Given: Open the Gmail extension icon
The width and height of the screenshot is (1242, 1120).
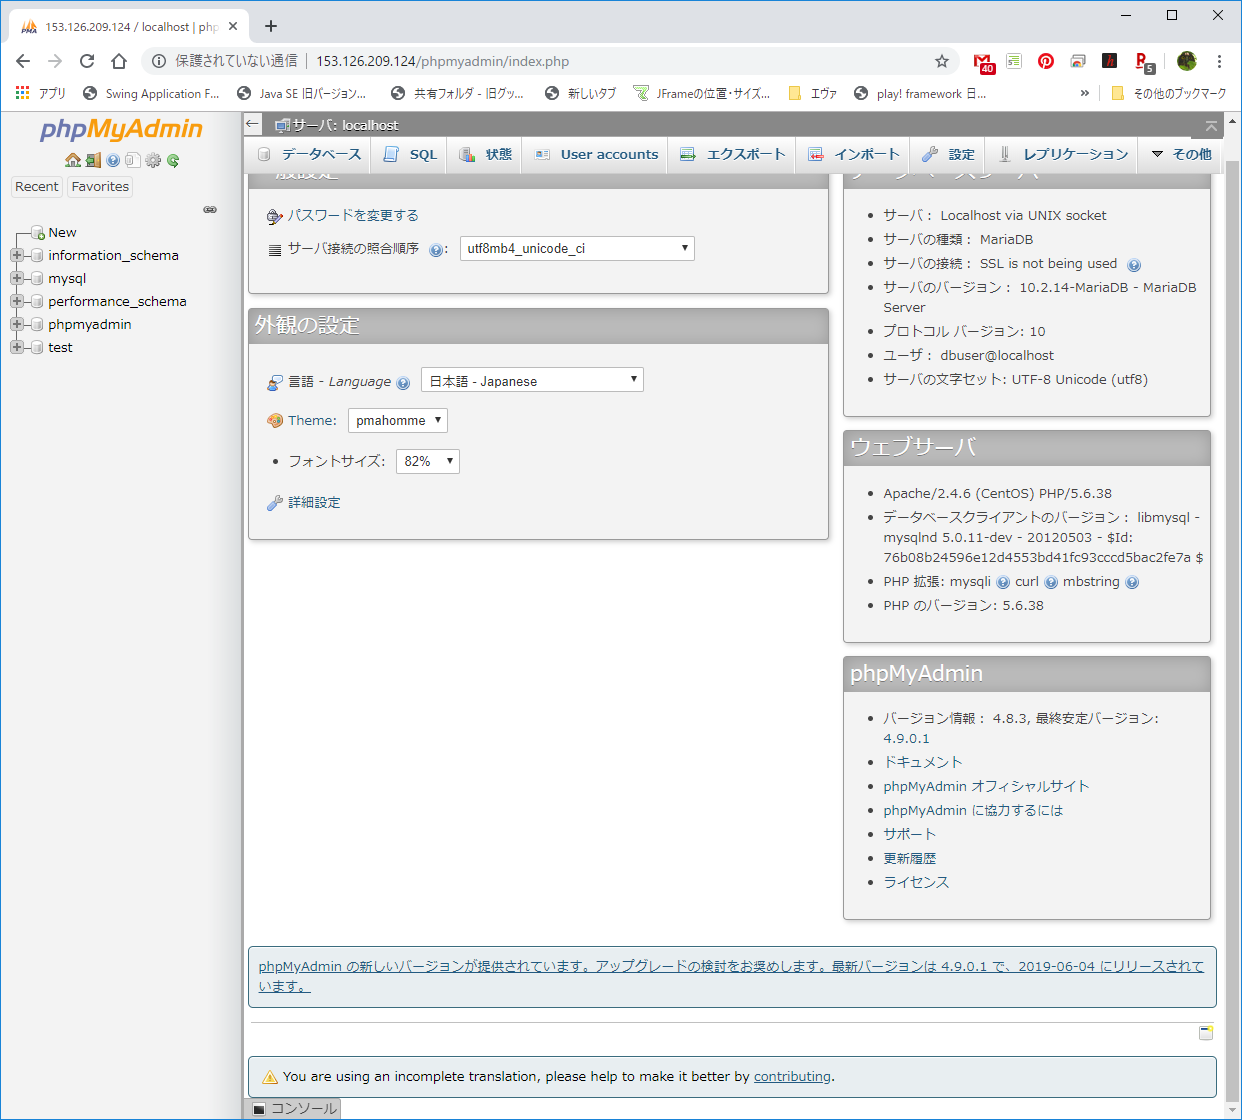Looking at the screenshot, I should 984,62.
